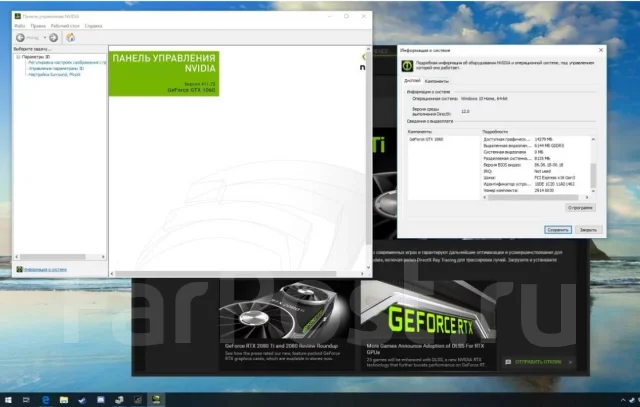The height and width of the screenshot is (407, 640).
Task: Click the system information icon beside the link
Action: 19,269
